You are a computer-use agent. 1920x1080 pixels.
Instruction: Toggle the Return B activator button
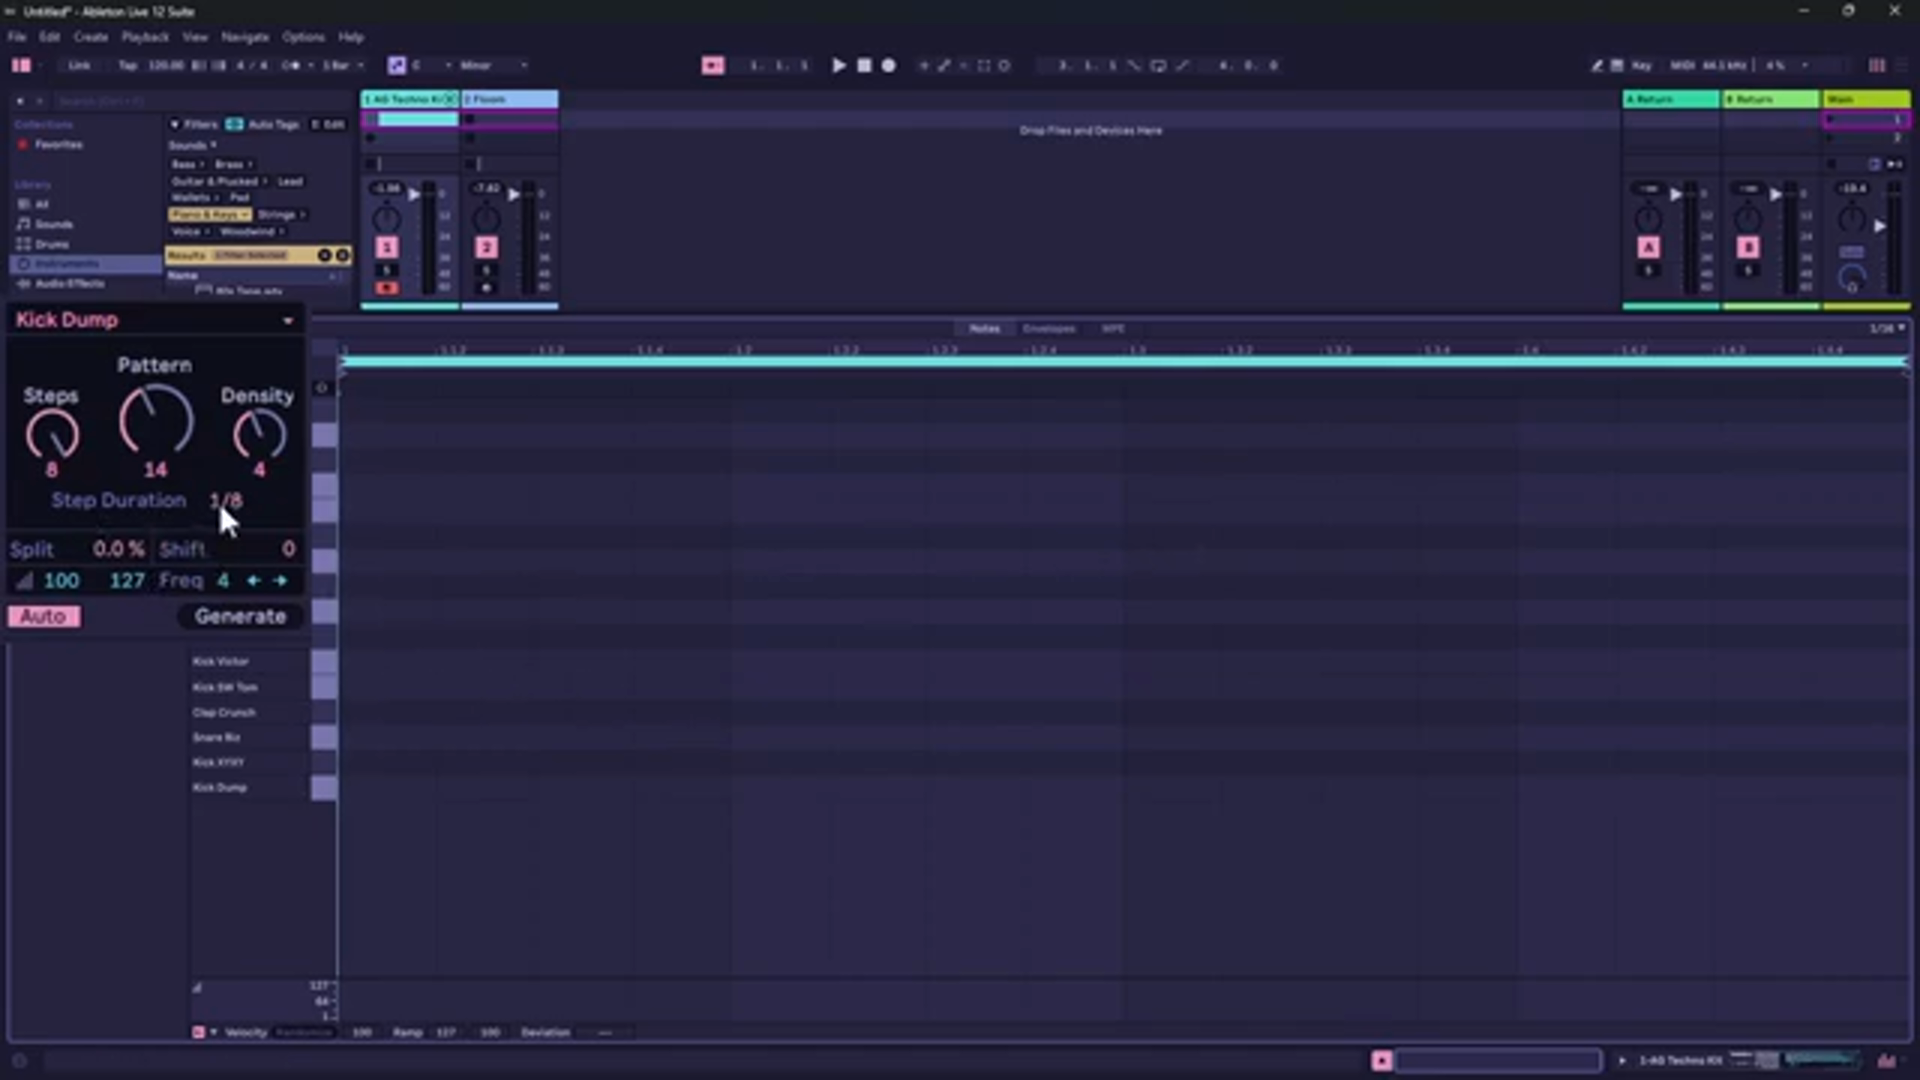tap(1749, 247)
